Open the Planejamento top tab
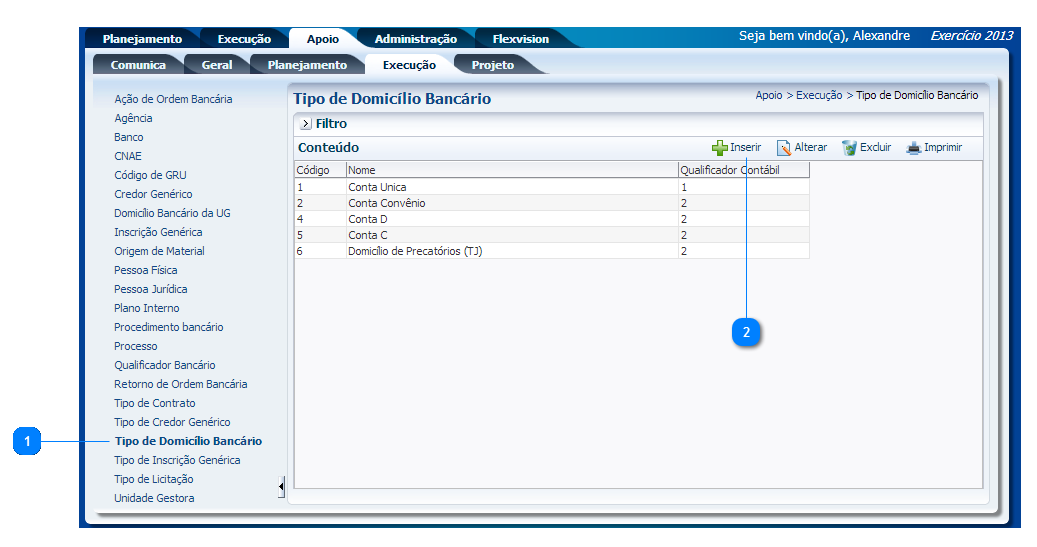1037x547 pixels. click(x=142, y=39)
